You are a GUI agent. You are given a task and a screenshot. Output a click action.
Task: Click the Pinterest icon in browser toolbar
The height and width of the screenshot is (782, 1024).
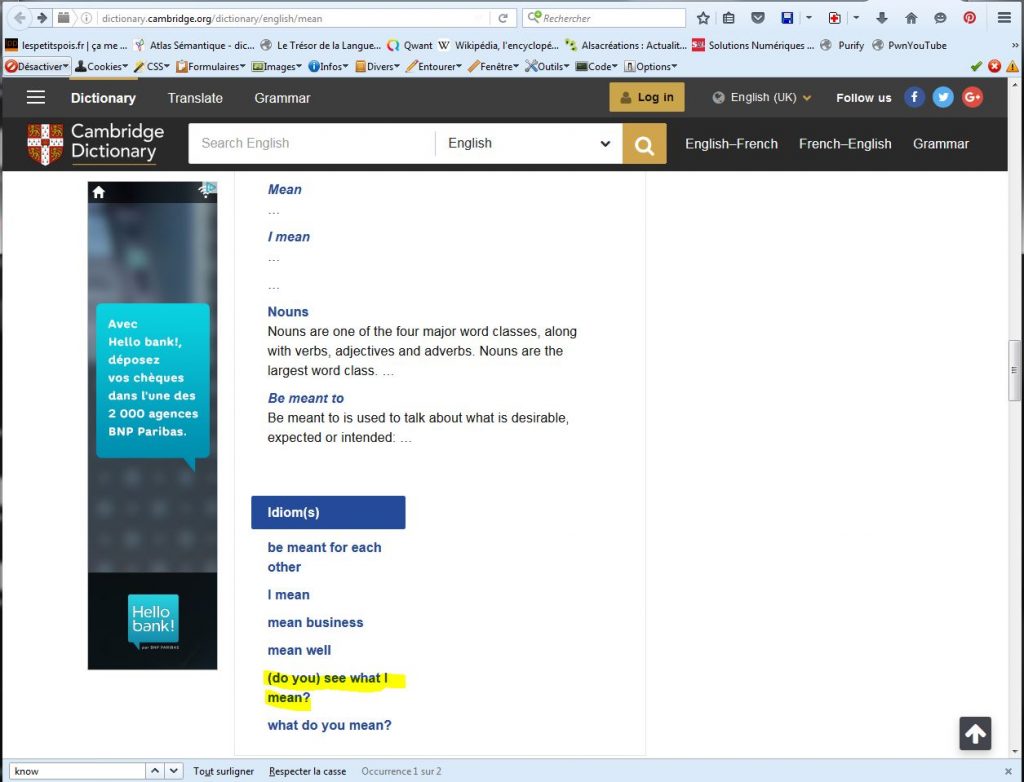click(x=969, y=18)
